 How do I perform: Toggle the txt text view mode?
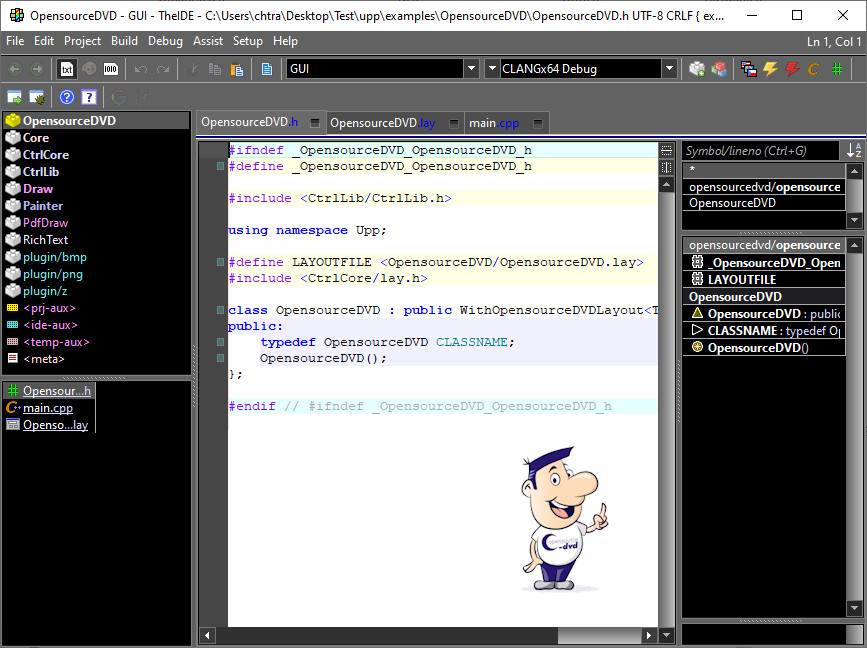[x=67, y=69]
